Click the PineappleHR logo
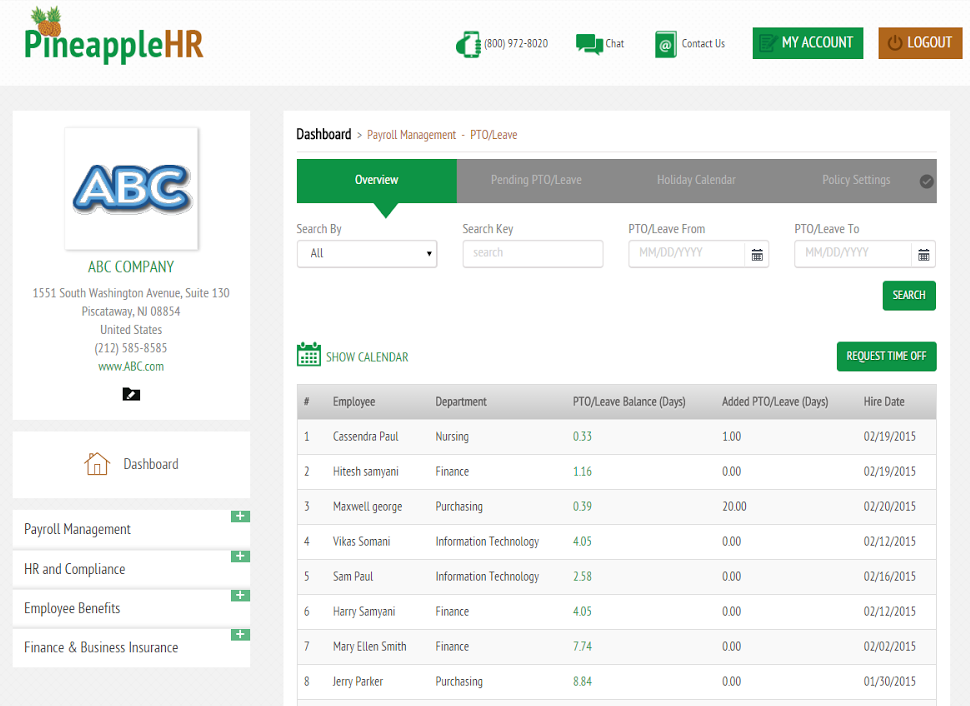Image resolution: width=970 pixels, height=706 pixels. (114, 36)
